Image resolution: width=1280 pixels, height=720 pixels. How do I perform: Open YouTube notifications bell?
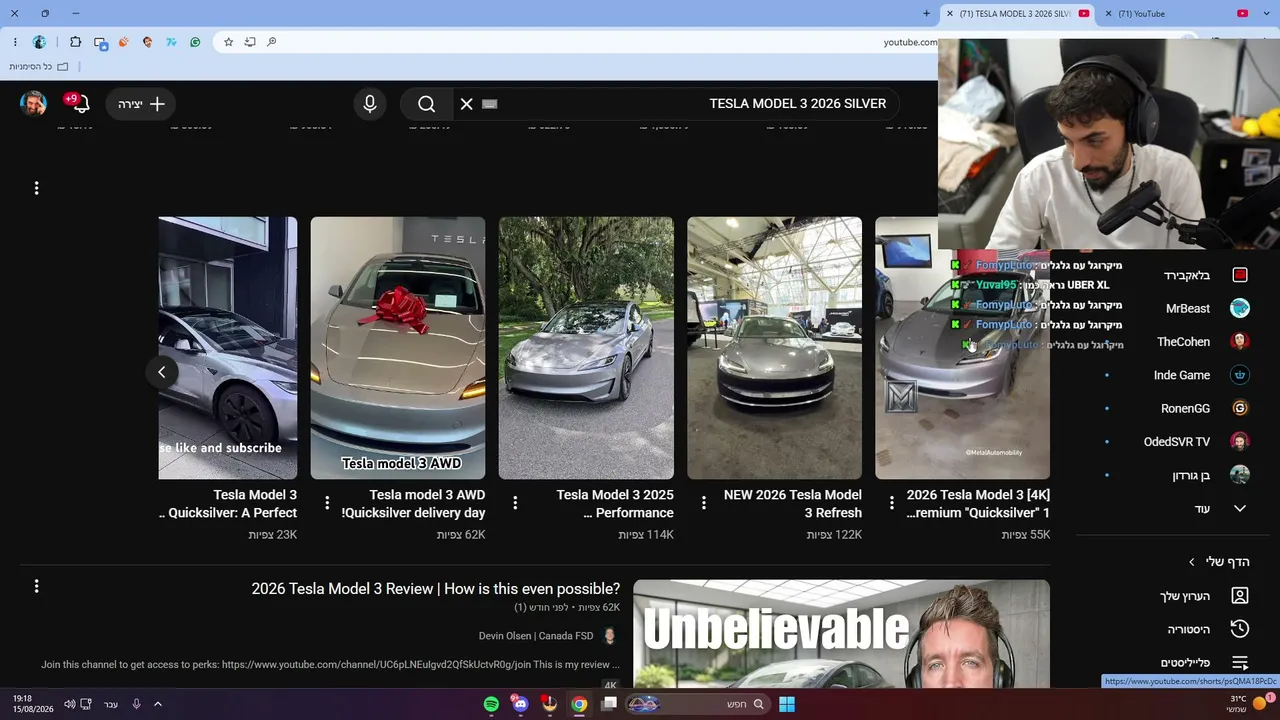point(80,103)
